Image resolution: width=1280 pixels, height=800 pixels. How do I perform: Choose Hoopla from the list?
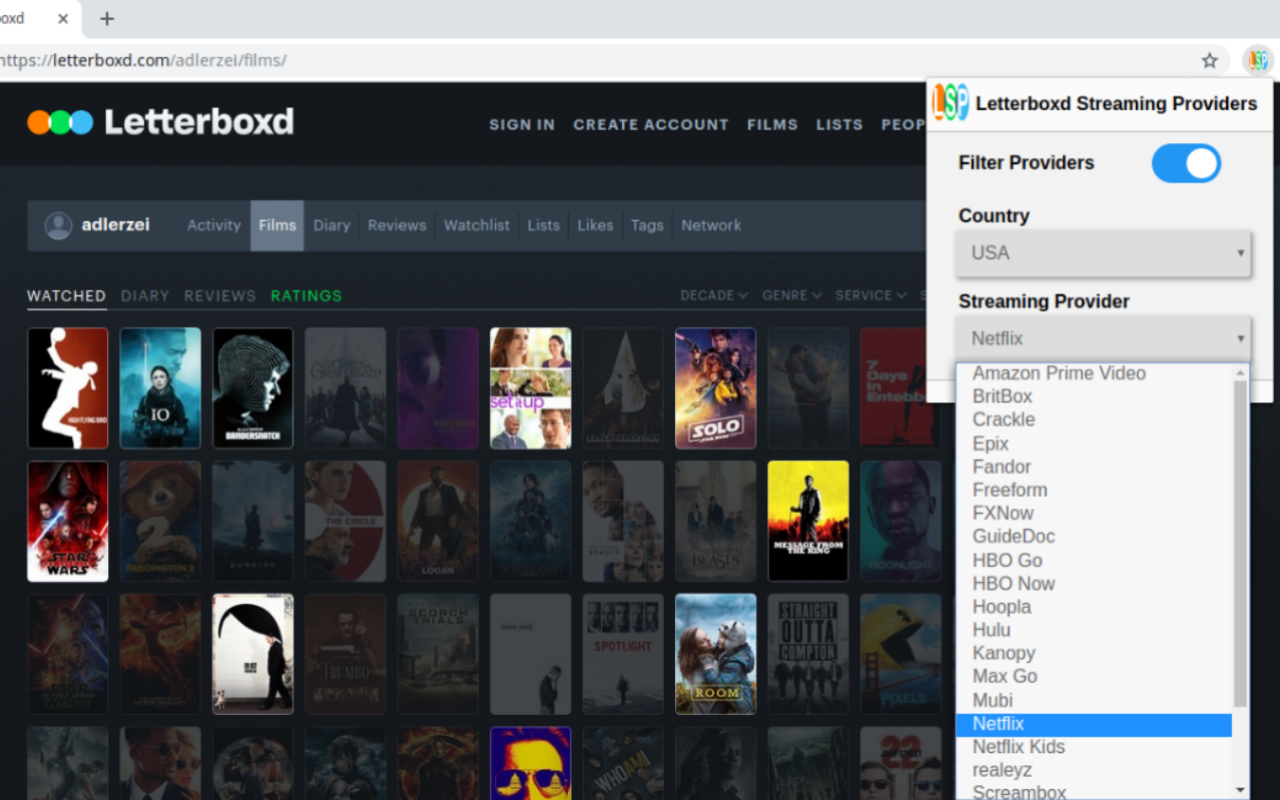(x=1094, y=607)
